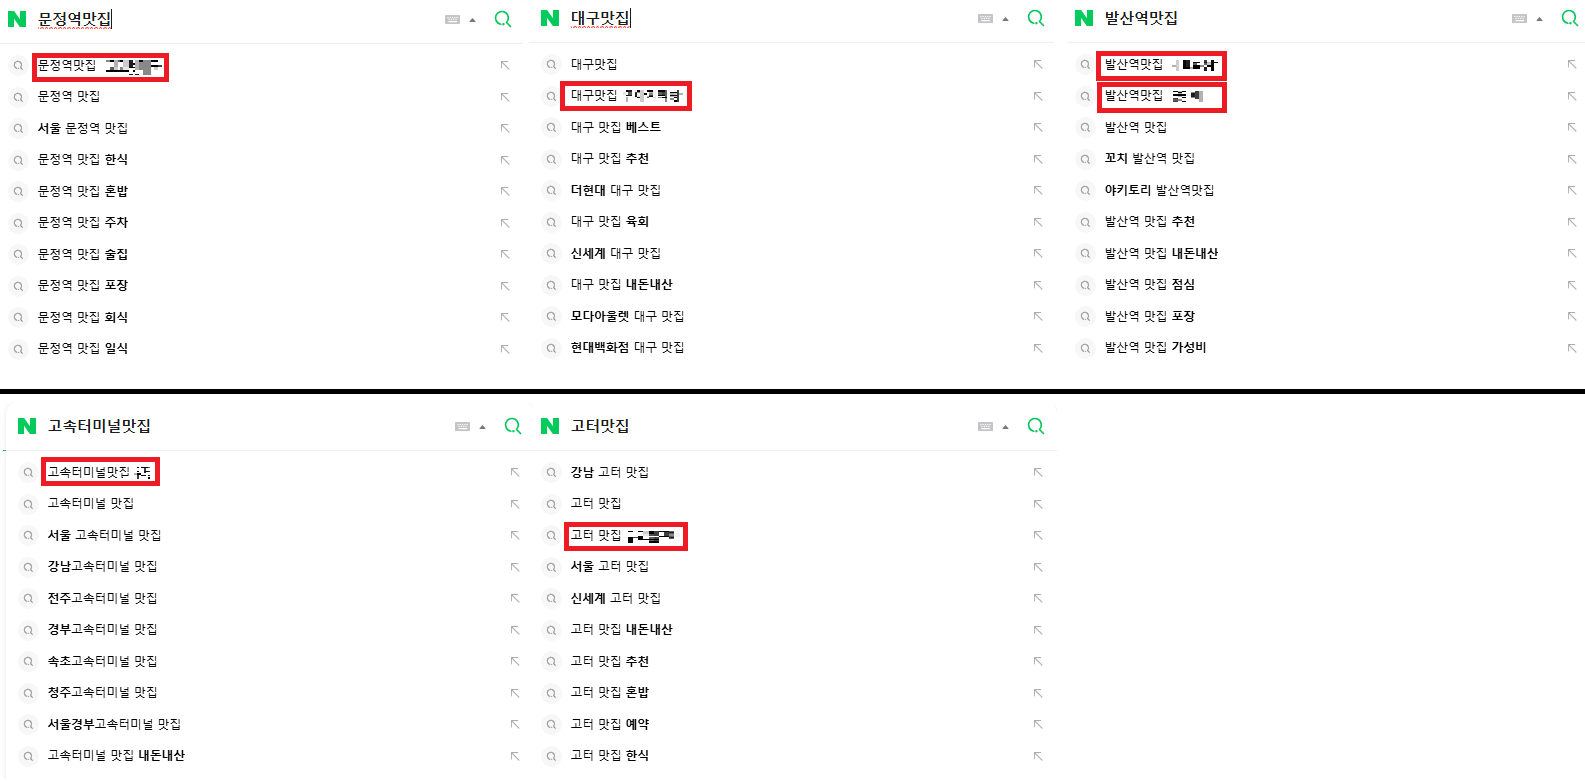Open virtual keyboard icon in 발산역맛집 search bar
Viewport: 1585px width, 781px height.
coord(1519,19)
